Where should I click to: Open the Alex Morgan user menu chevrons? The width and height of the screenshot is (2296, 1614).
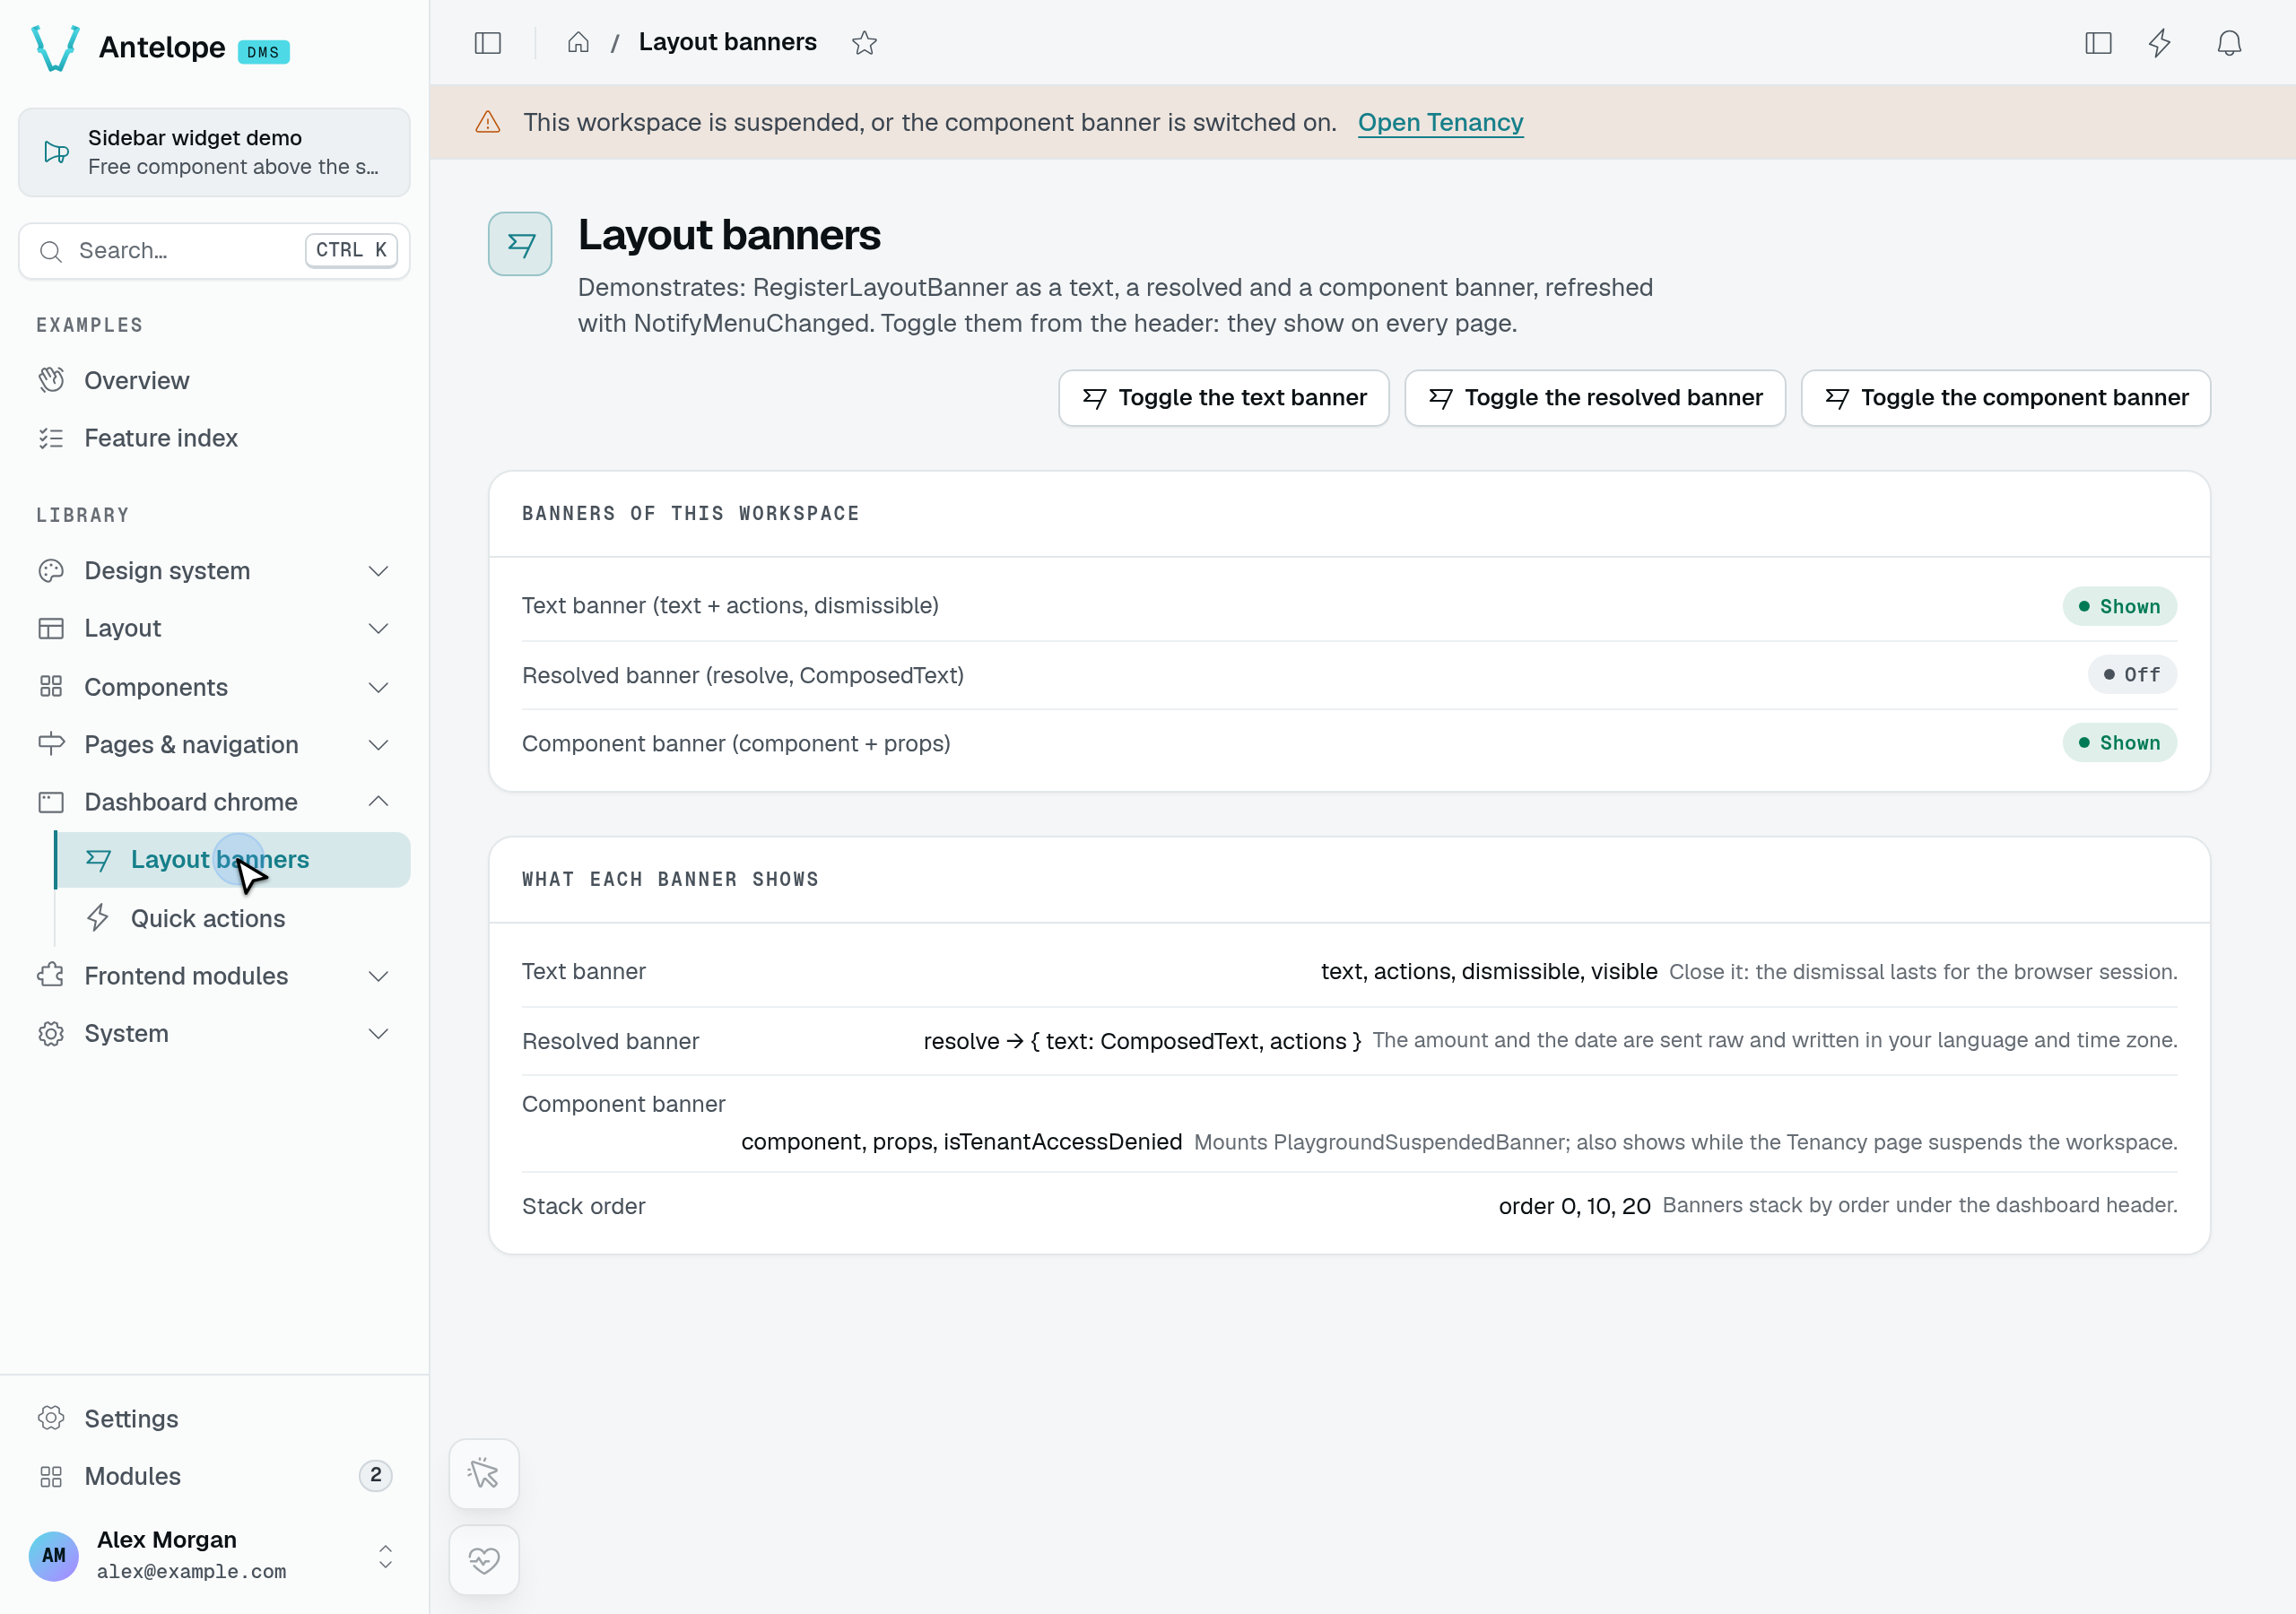tap(385, 1556)
